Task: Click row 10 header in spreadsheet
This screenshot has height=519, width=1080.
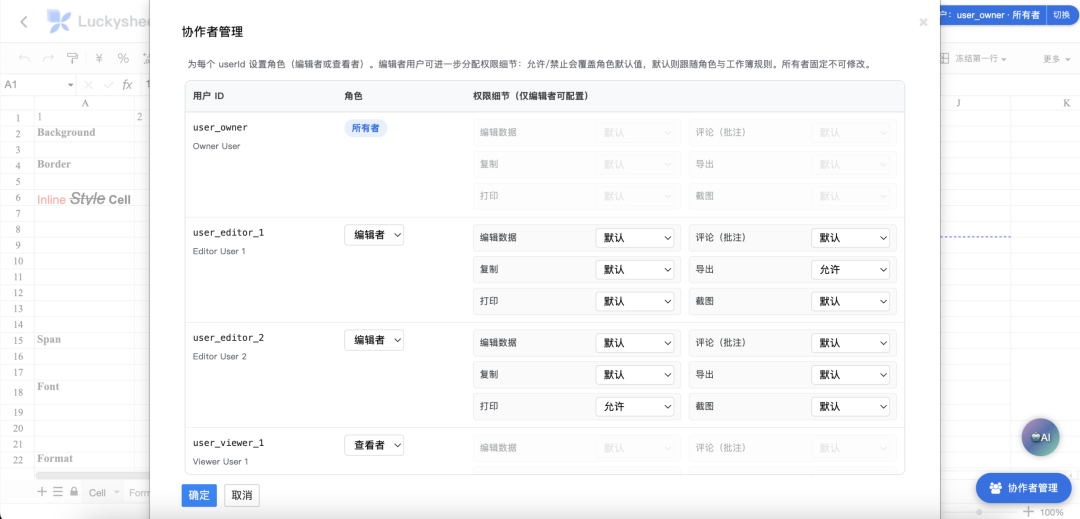Action: click(17, 261)
